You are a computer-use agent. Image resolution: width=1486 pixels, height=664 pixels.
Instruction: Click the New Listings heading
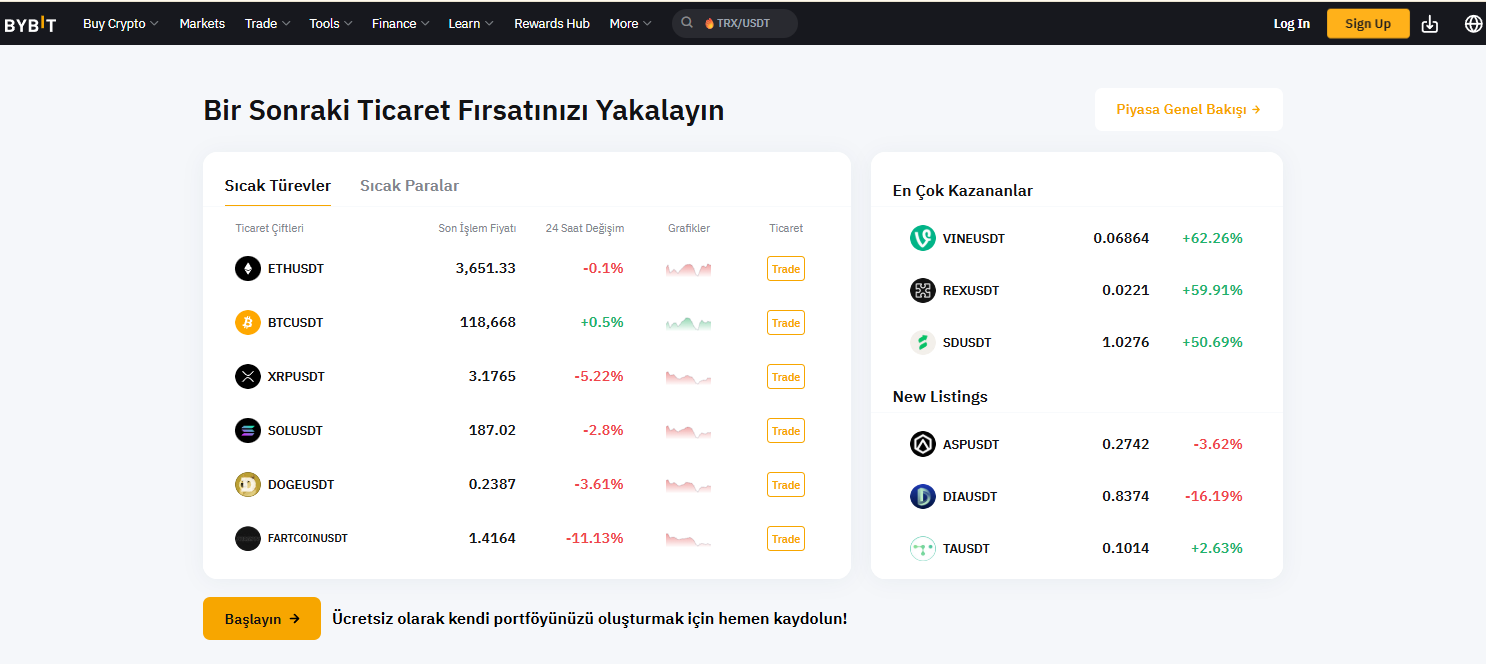940,396
